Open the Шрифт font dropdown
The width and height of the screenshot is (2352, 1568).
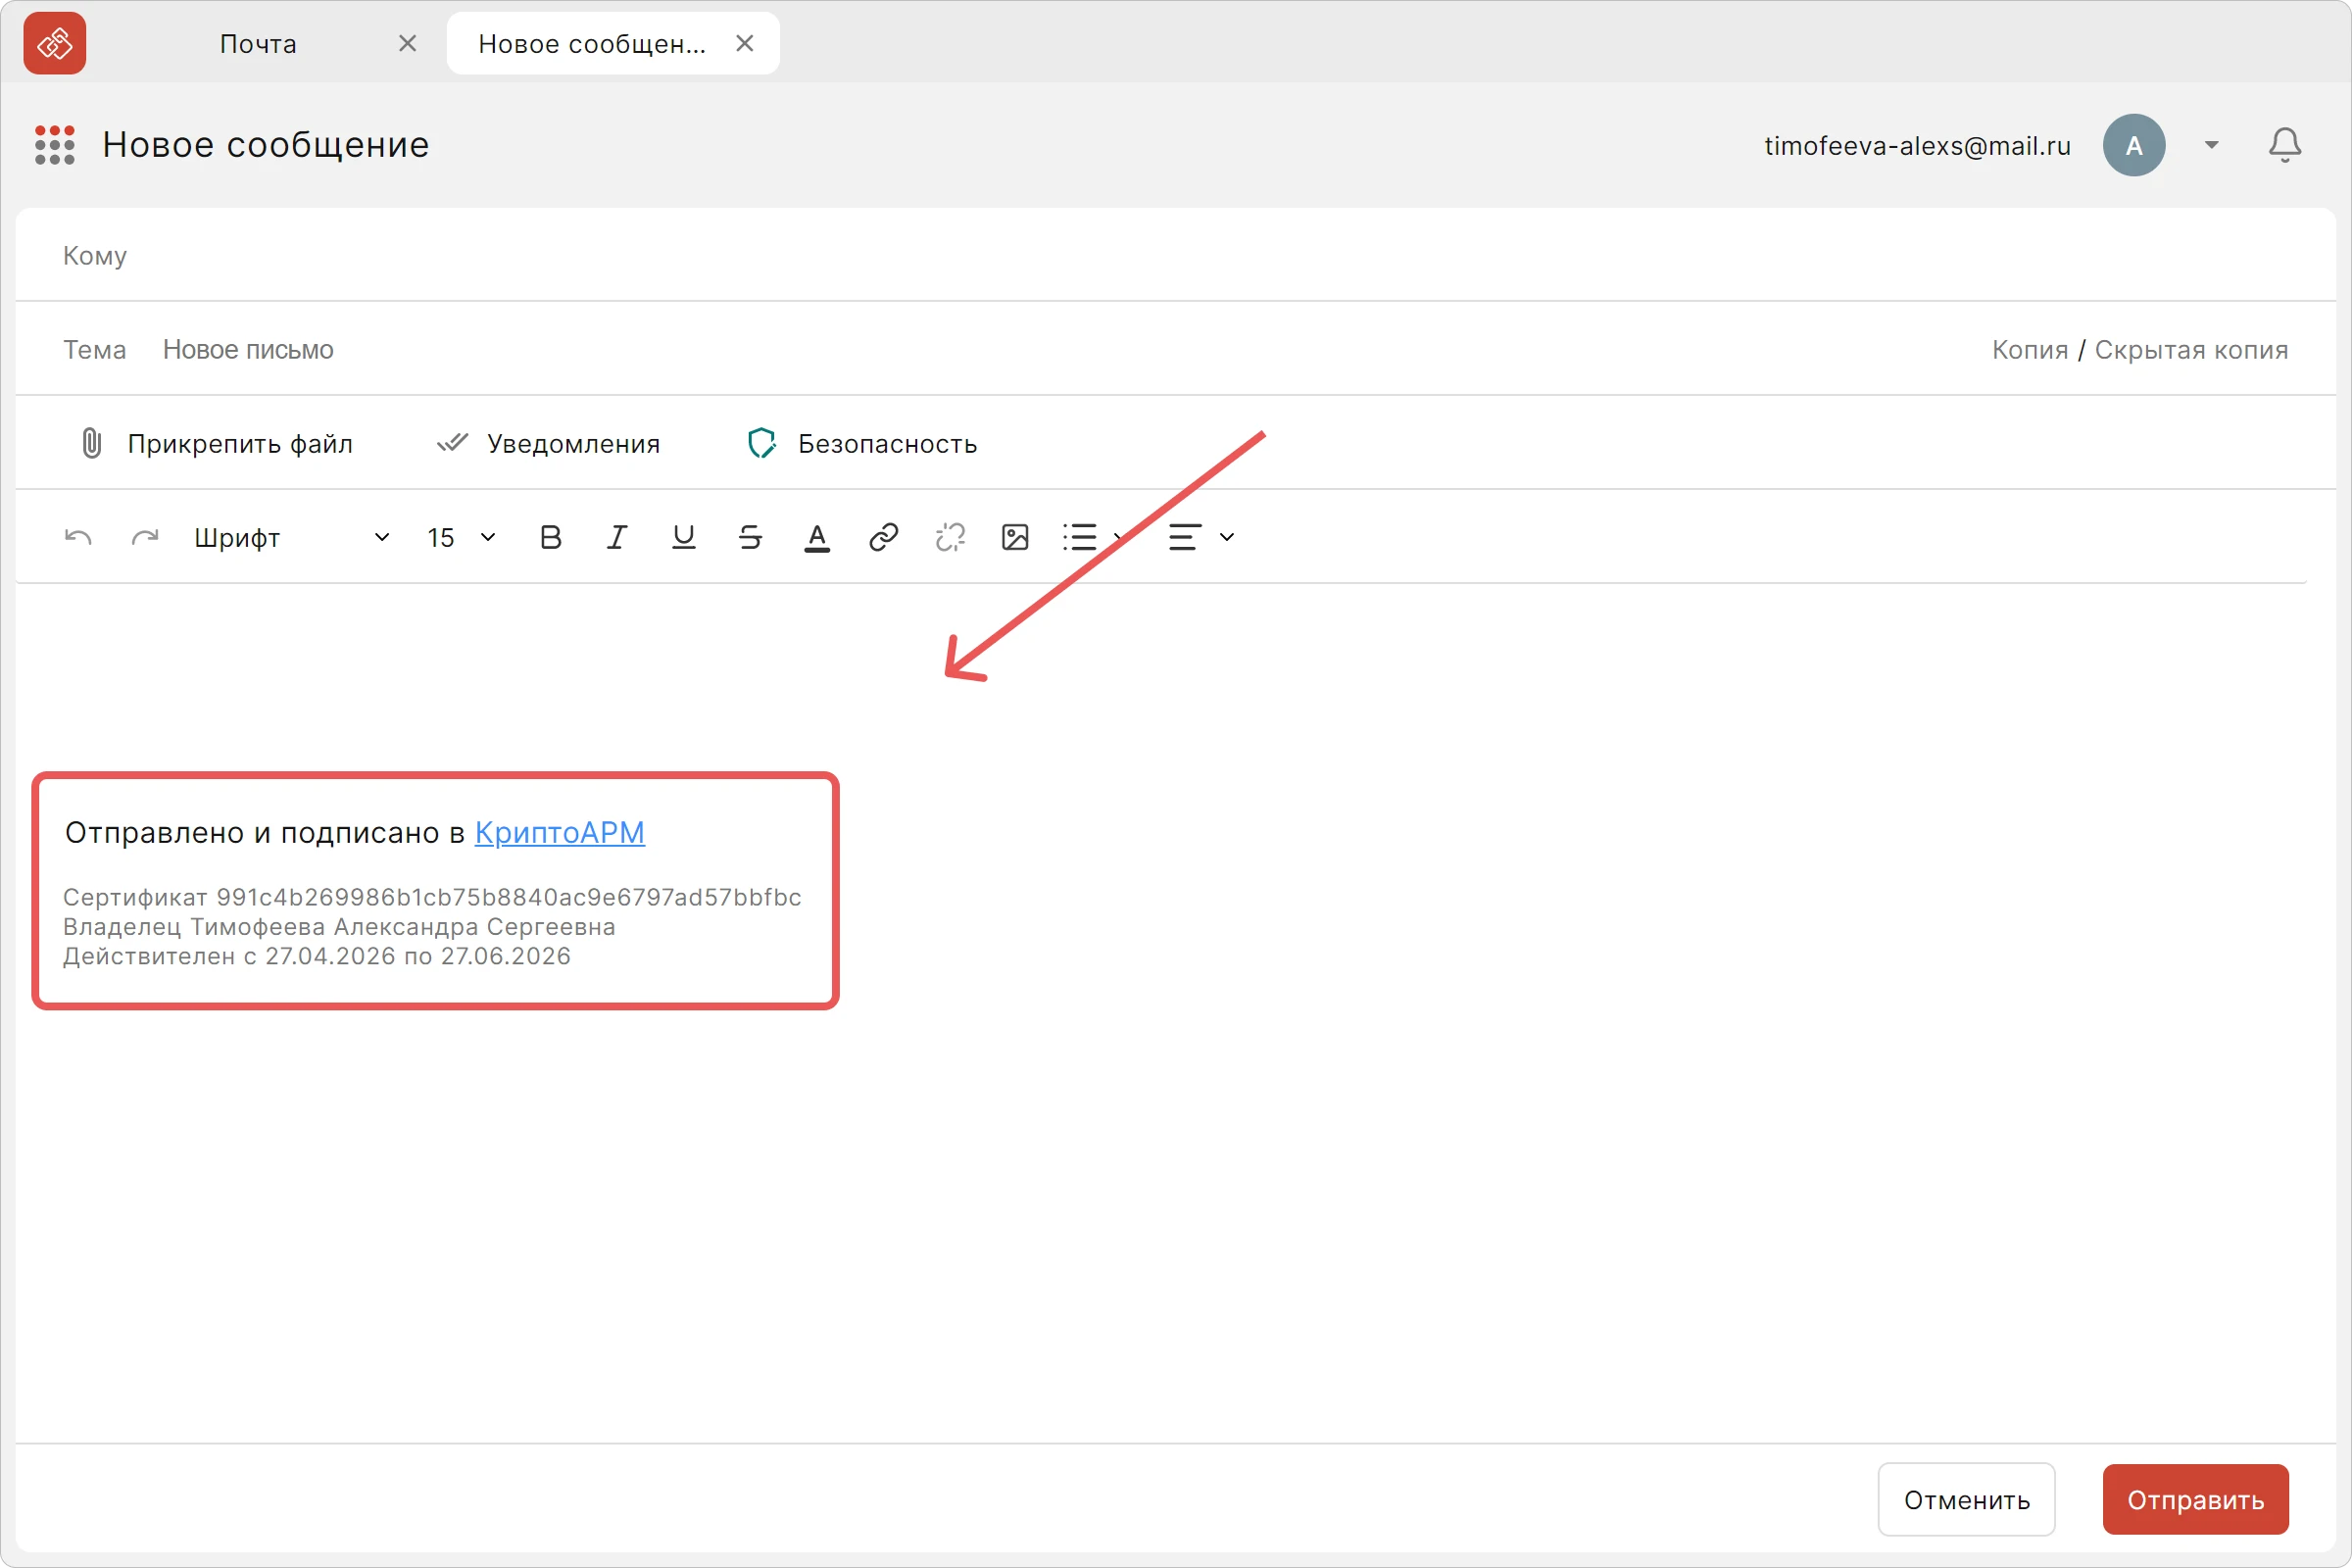point(291,538)
